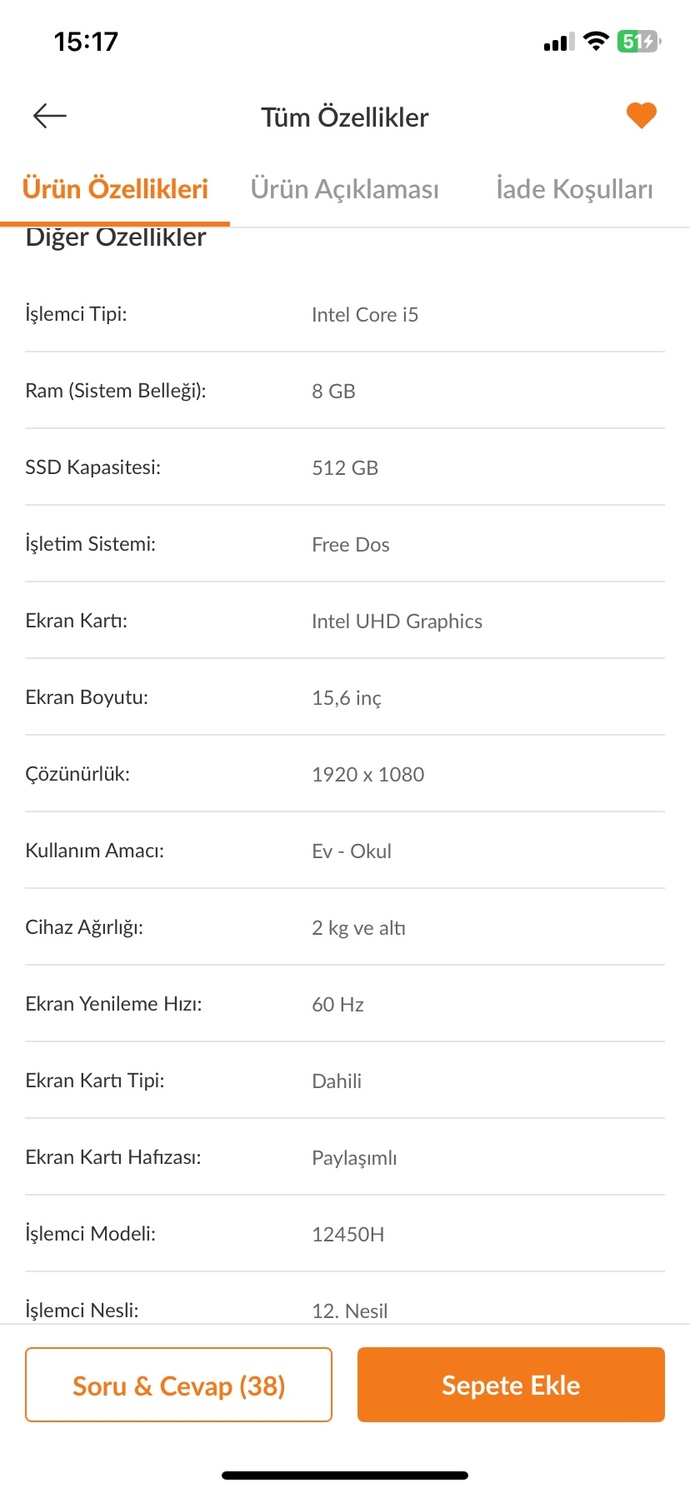690x1493 pixels.
Task: Switch to the Ürün Açıklaması tab
Action: 344,189
